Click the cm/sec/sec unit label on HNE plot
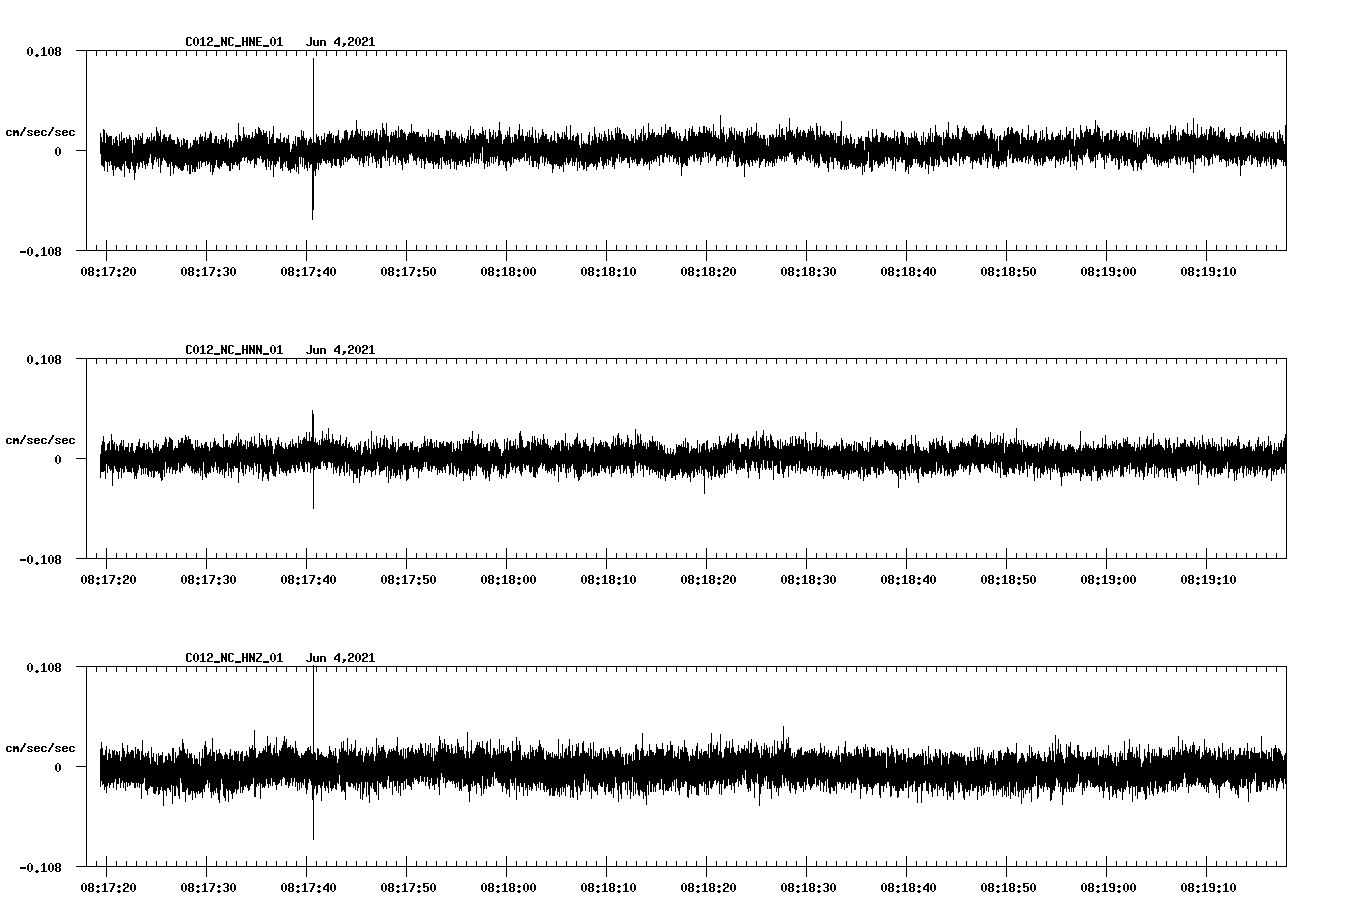Screen dimensions: 1358x924 coord(40,132)
